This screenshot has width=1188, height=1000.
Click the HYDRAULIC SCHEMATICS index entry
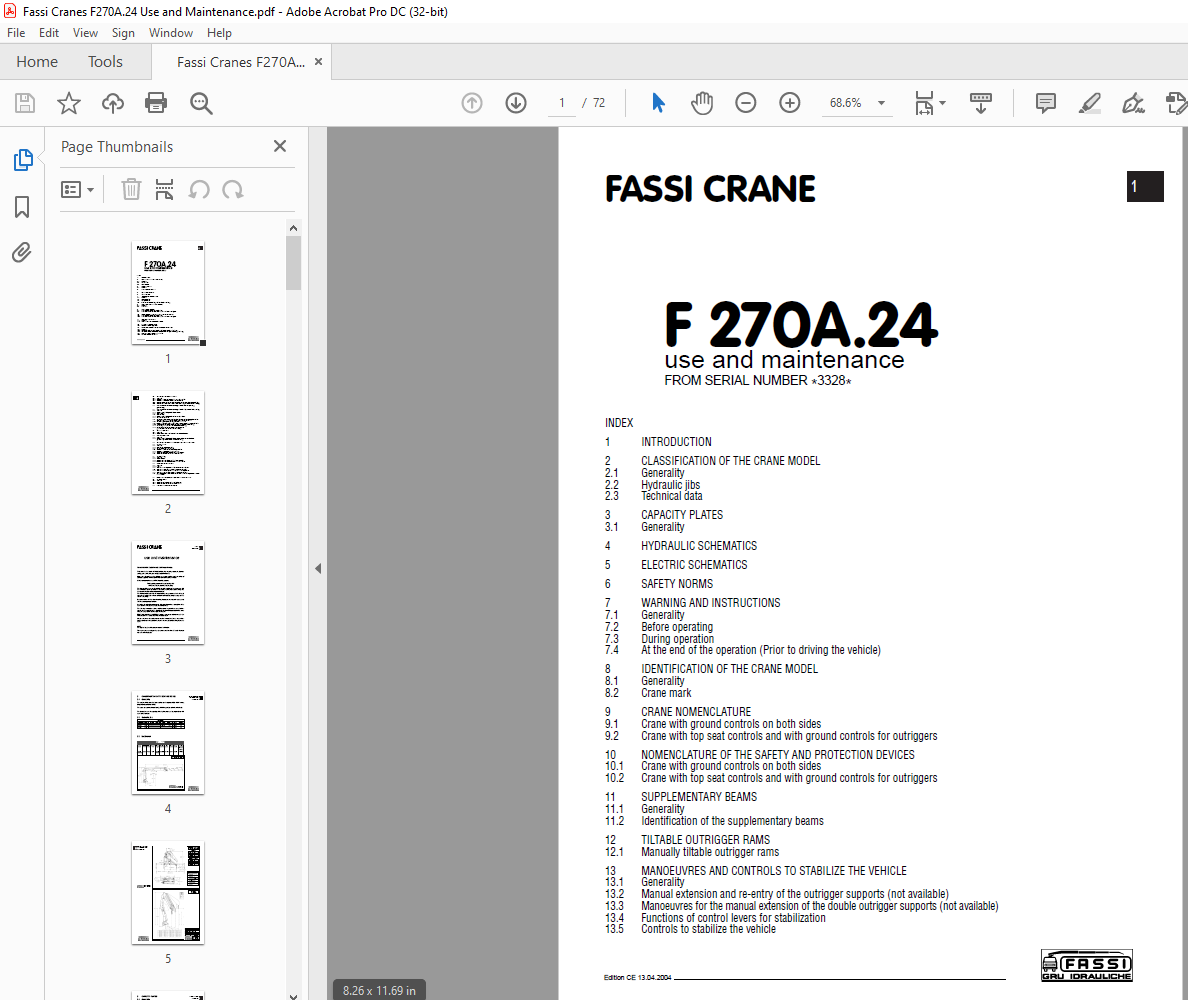point(699,545)
